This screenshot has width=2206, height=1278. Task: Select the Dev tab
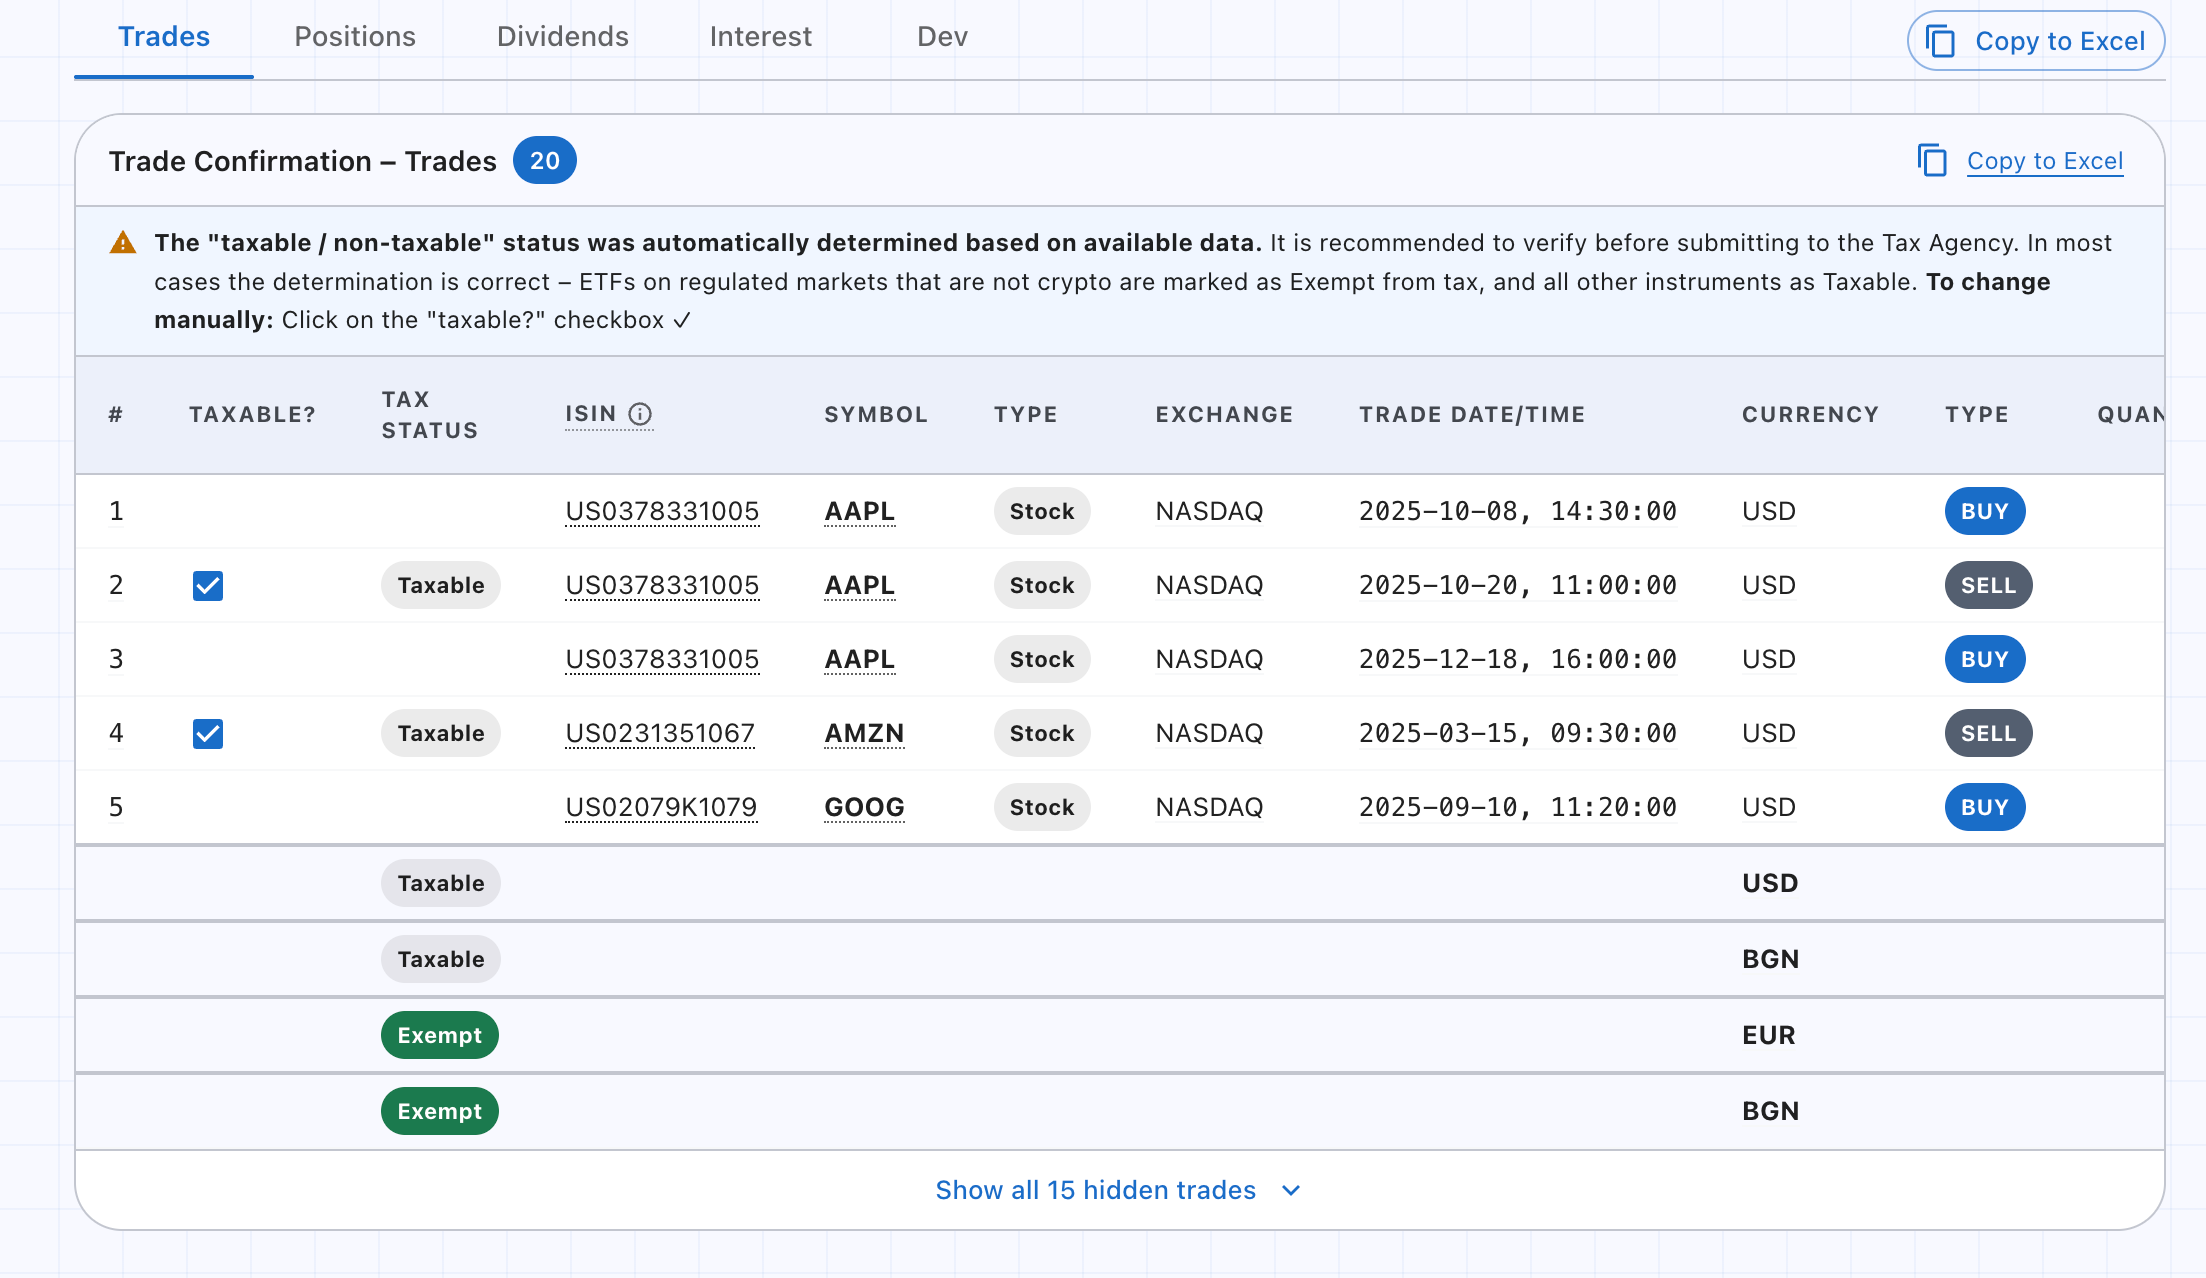pyautogui.click(x=942, y=37)
